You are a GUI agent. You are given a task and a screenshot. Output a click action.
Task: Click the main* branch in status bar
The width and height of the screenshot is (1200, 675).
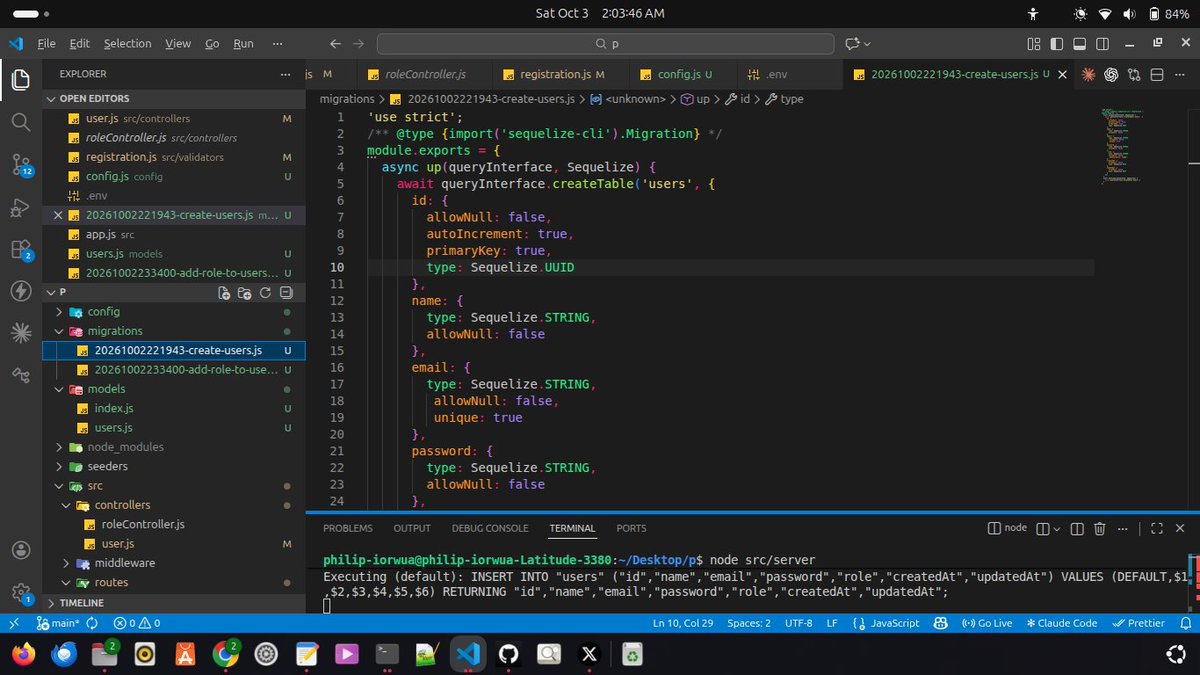57,623
